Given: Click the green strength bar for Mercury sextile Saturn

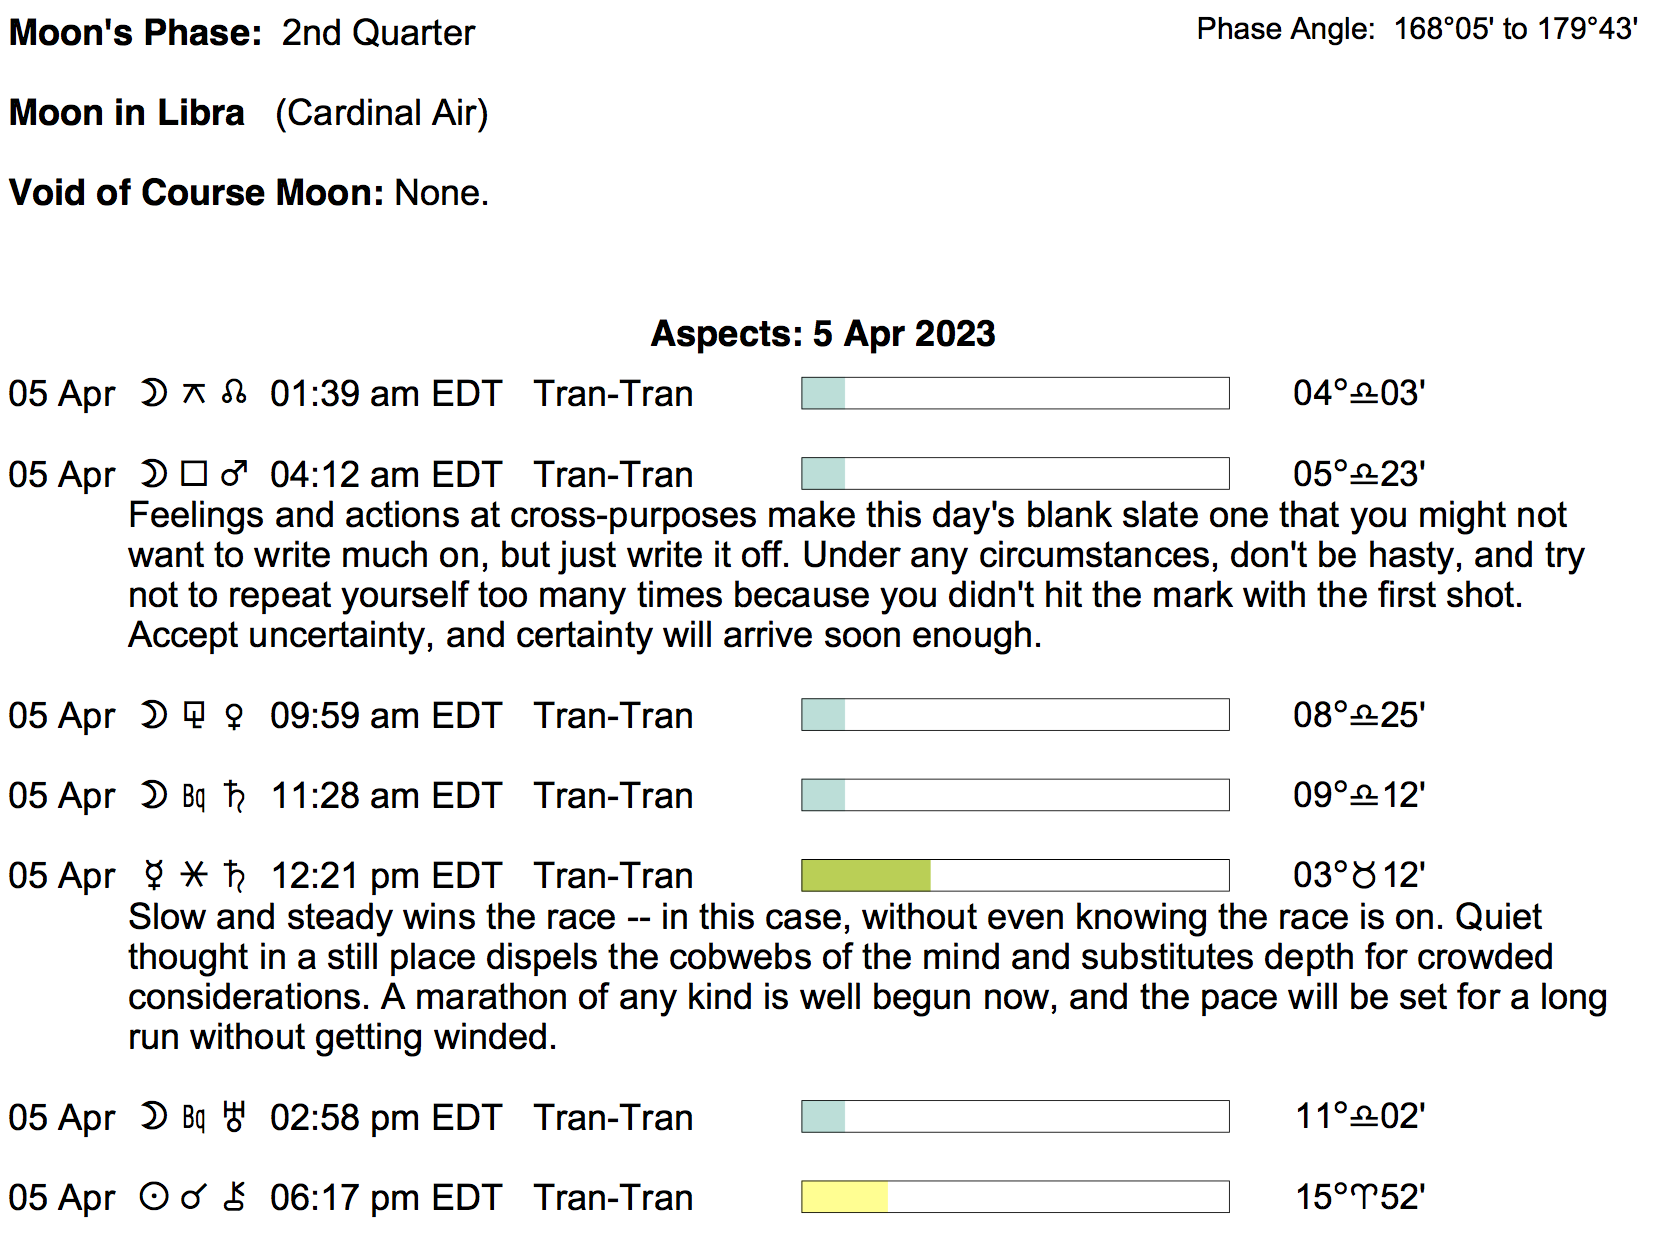Looking at the screenshot, I should click(866, 876).
